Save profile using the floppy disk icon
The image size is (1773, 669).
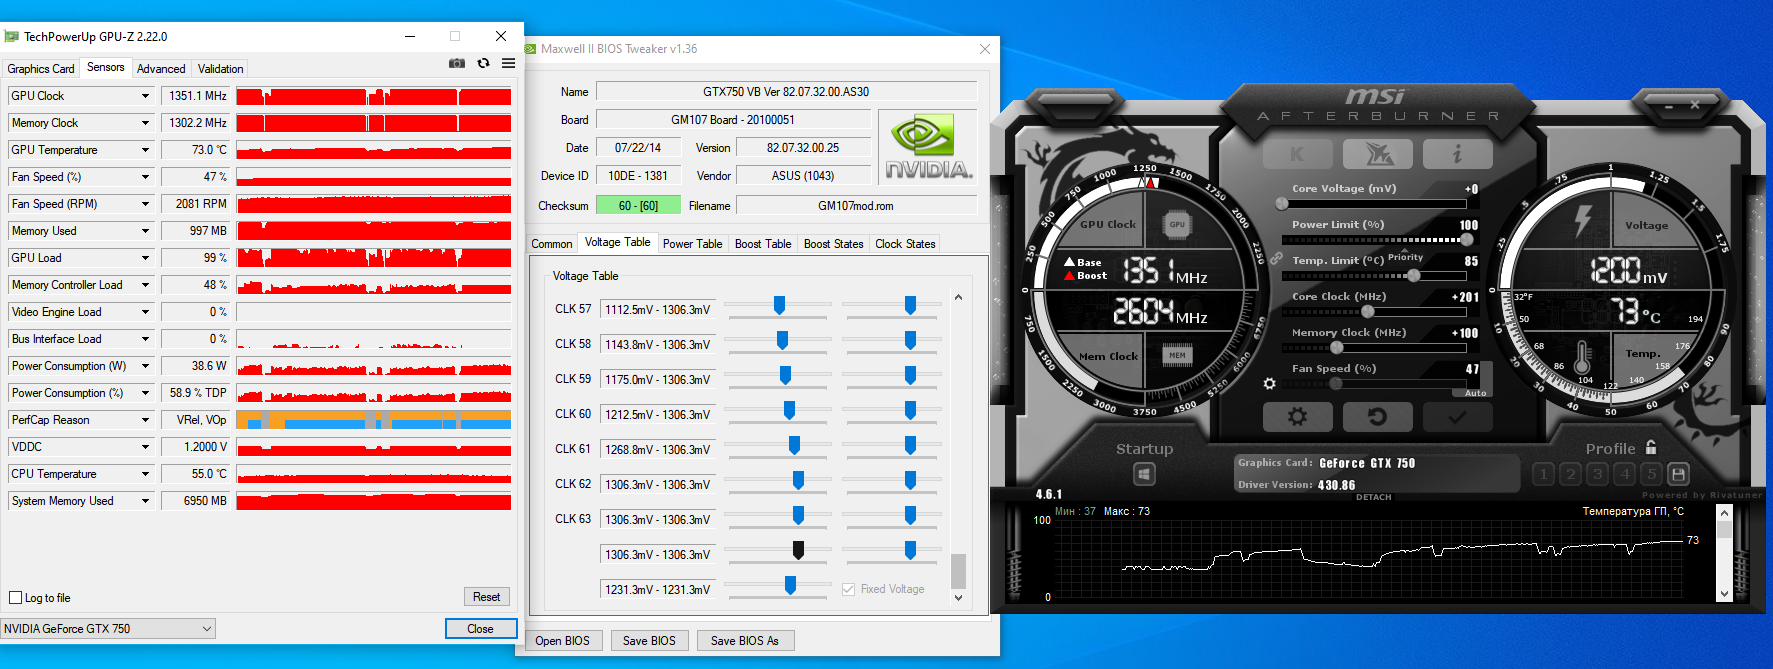click(1679, 474)
